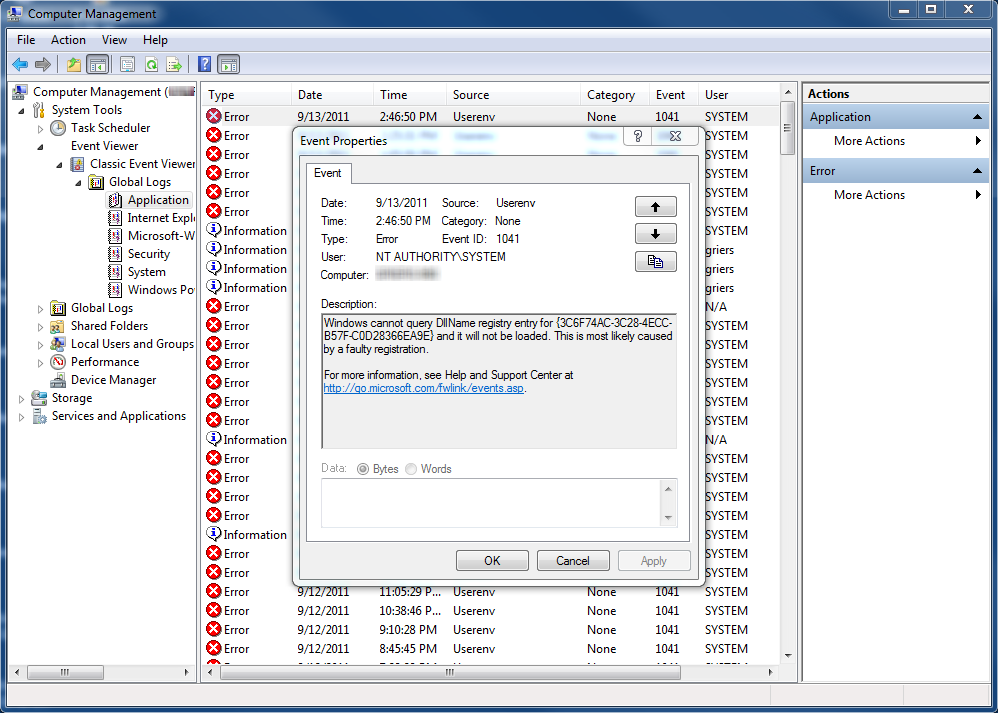Select the Bytes radio button
This screenshot has width=998, height=713.
pos(364,469)
